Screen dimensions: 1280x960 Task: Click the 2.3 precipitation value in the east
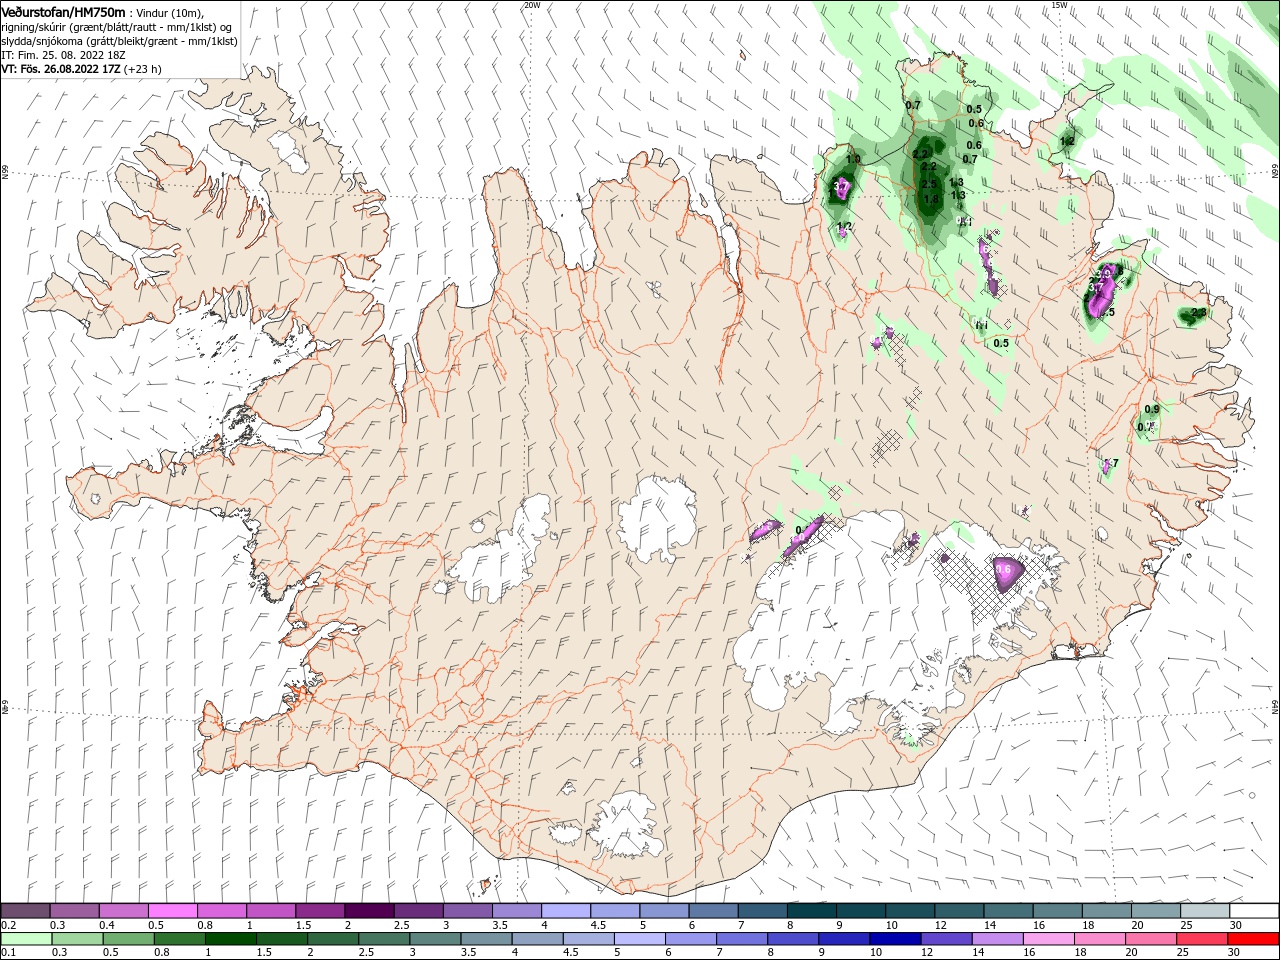click(x=1199, y=313)
